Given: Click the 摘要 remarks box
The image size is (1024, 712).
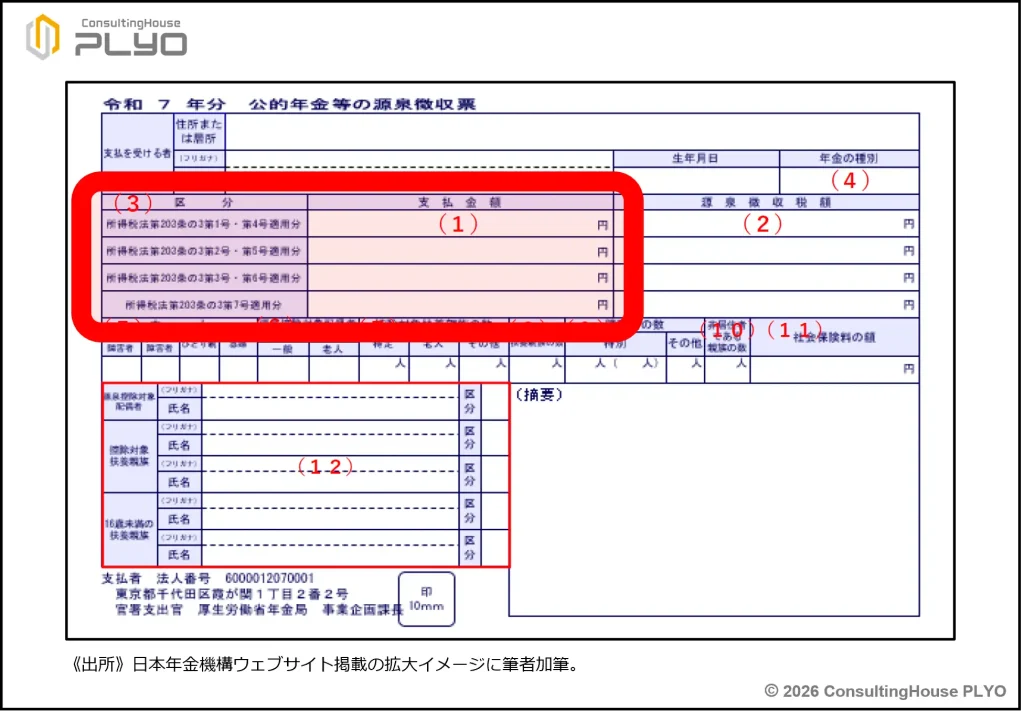Looking at the screenshot, I should click(x=713, y=500).
